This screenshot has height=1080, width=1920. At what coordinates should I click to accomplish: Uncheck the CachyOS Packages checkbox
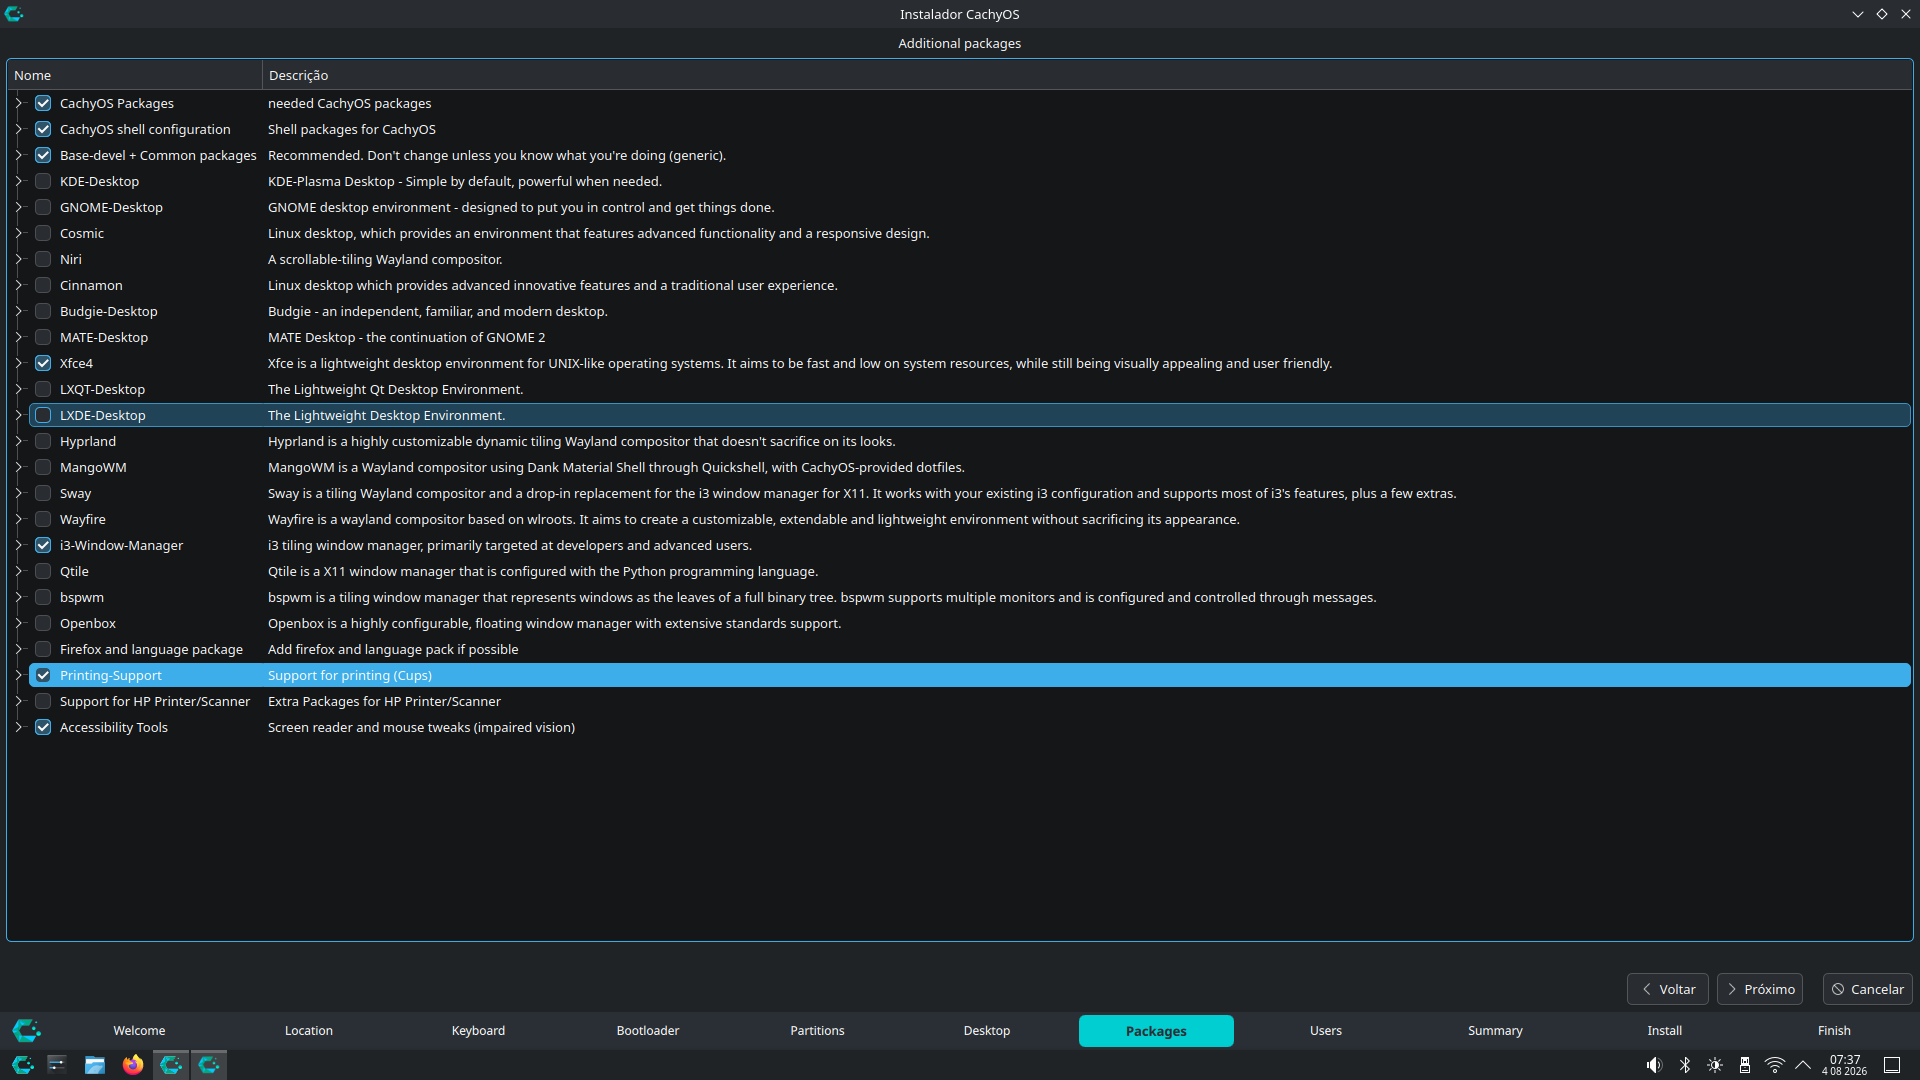pos(43,103)
